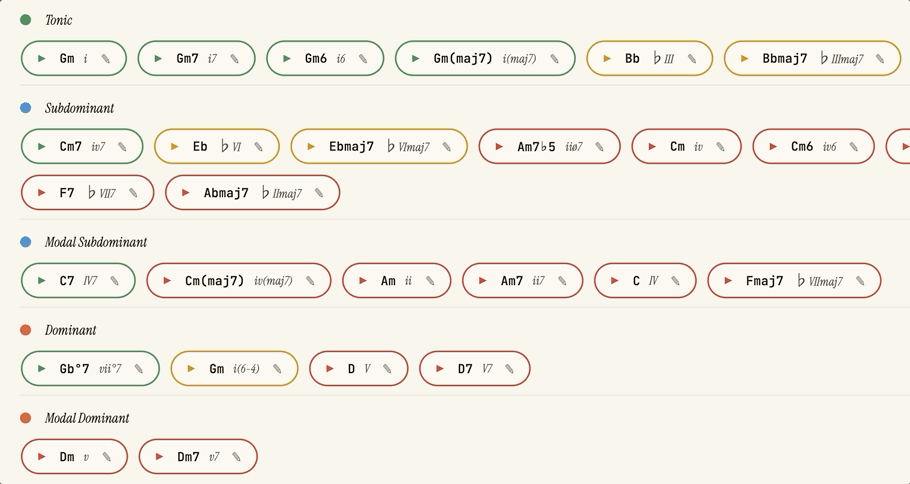The height and width of the screenshot is (484, 910).
Task: Click the Modal Dominant section heading
Action: click(87, 418)
